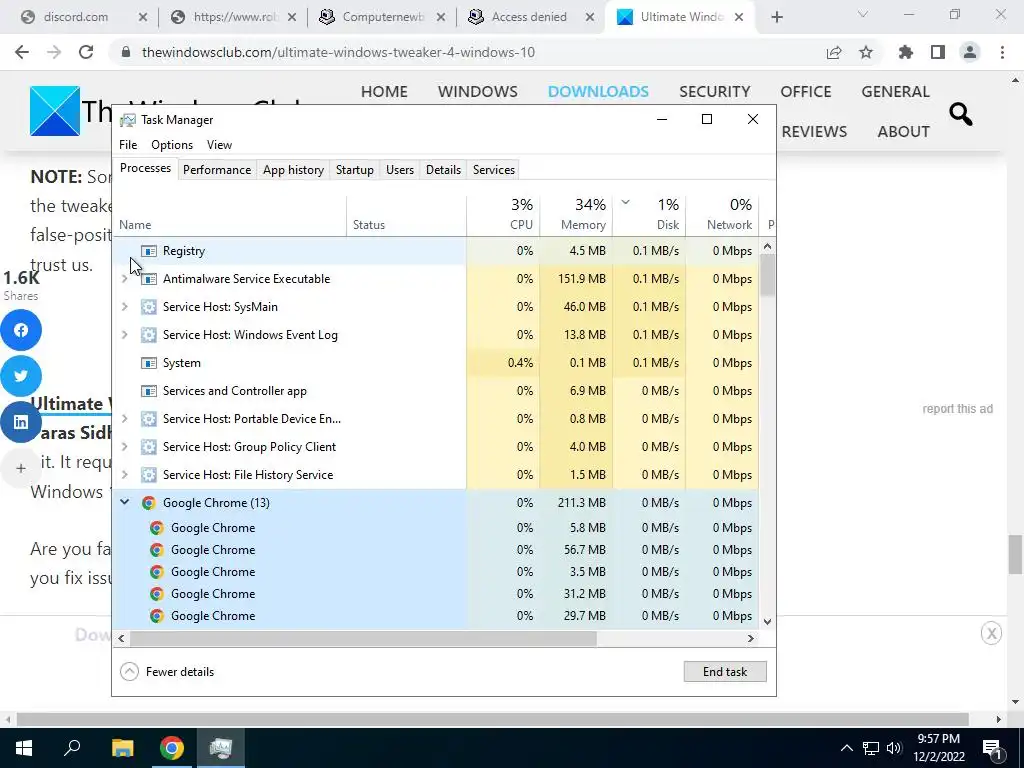This screenshot has width=1024, height=768.
Task: Open the DOWNLOADS site nav link
Action: (598, 91)
